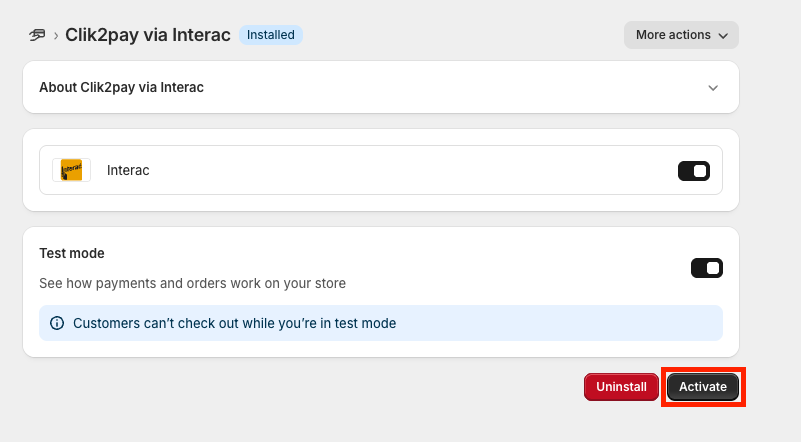The width and height of the screenshot is (801, 442).
Task: Click the Test mode card area
Action: click(x=381, y=292)
